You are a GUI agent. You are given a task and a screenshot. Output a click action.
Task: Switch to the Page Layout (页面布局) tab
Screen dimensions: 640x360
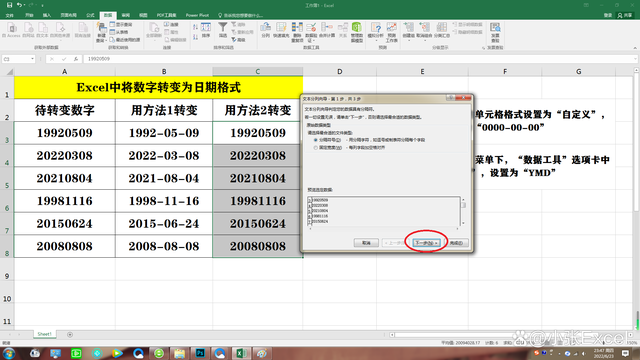tap(69, 15)
